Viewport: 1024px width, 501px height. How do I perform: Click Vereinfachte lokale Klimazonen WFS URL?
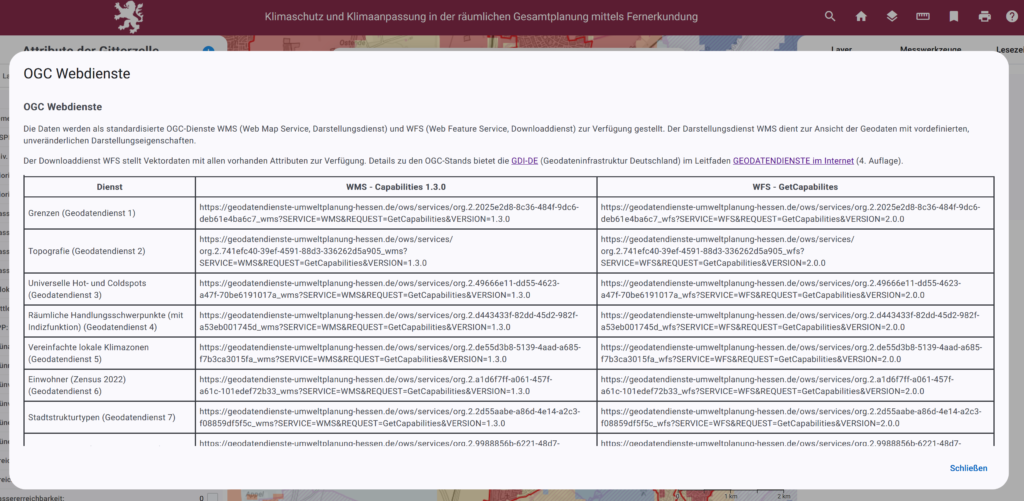[790, 353]
